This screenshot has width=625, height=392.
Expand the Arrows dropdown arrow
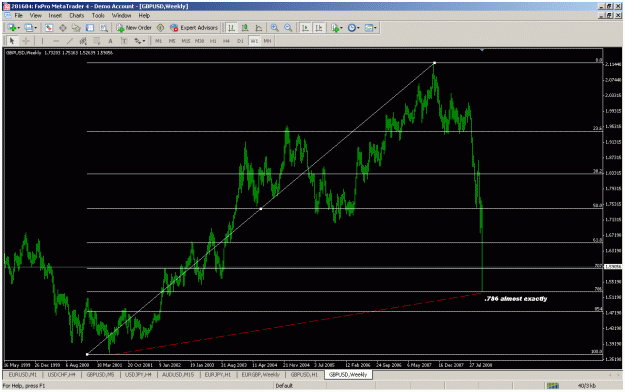point(144,41)
